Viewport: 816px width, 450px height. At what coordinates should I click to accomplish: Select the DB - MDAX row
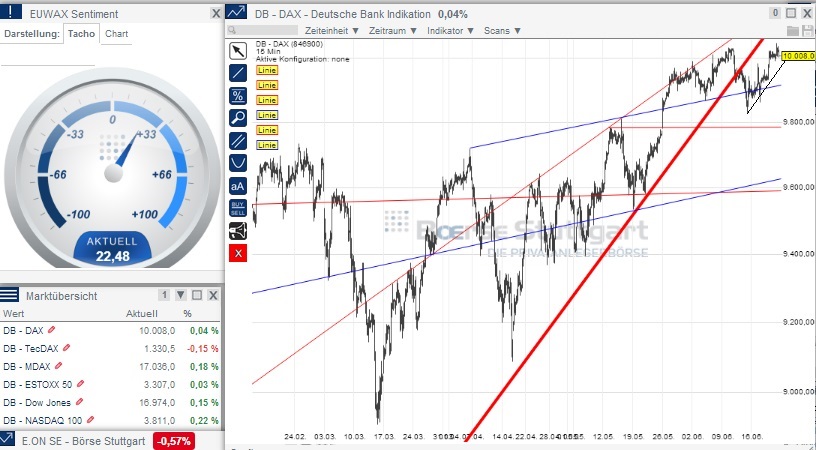coord(110,366)
